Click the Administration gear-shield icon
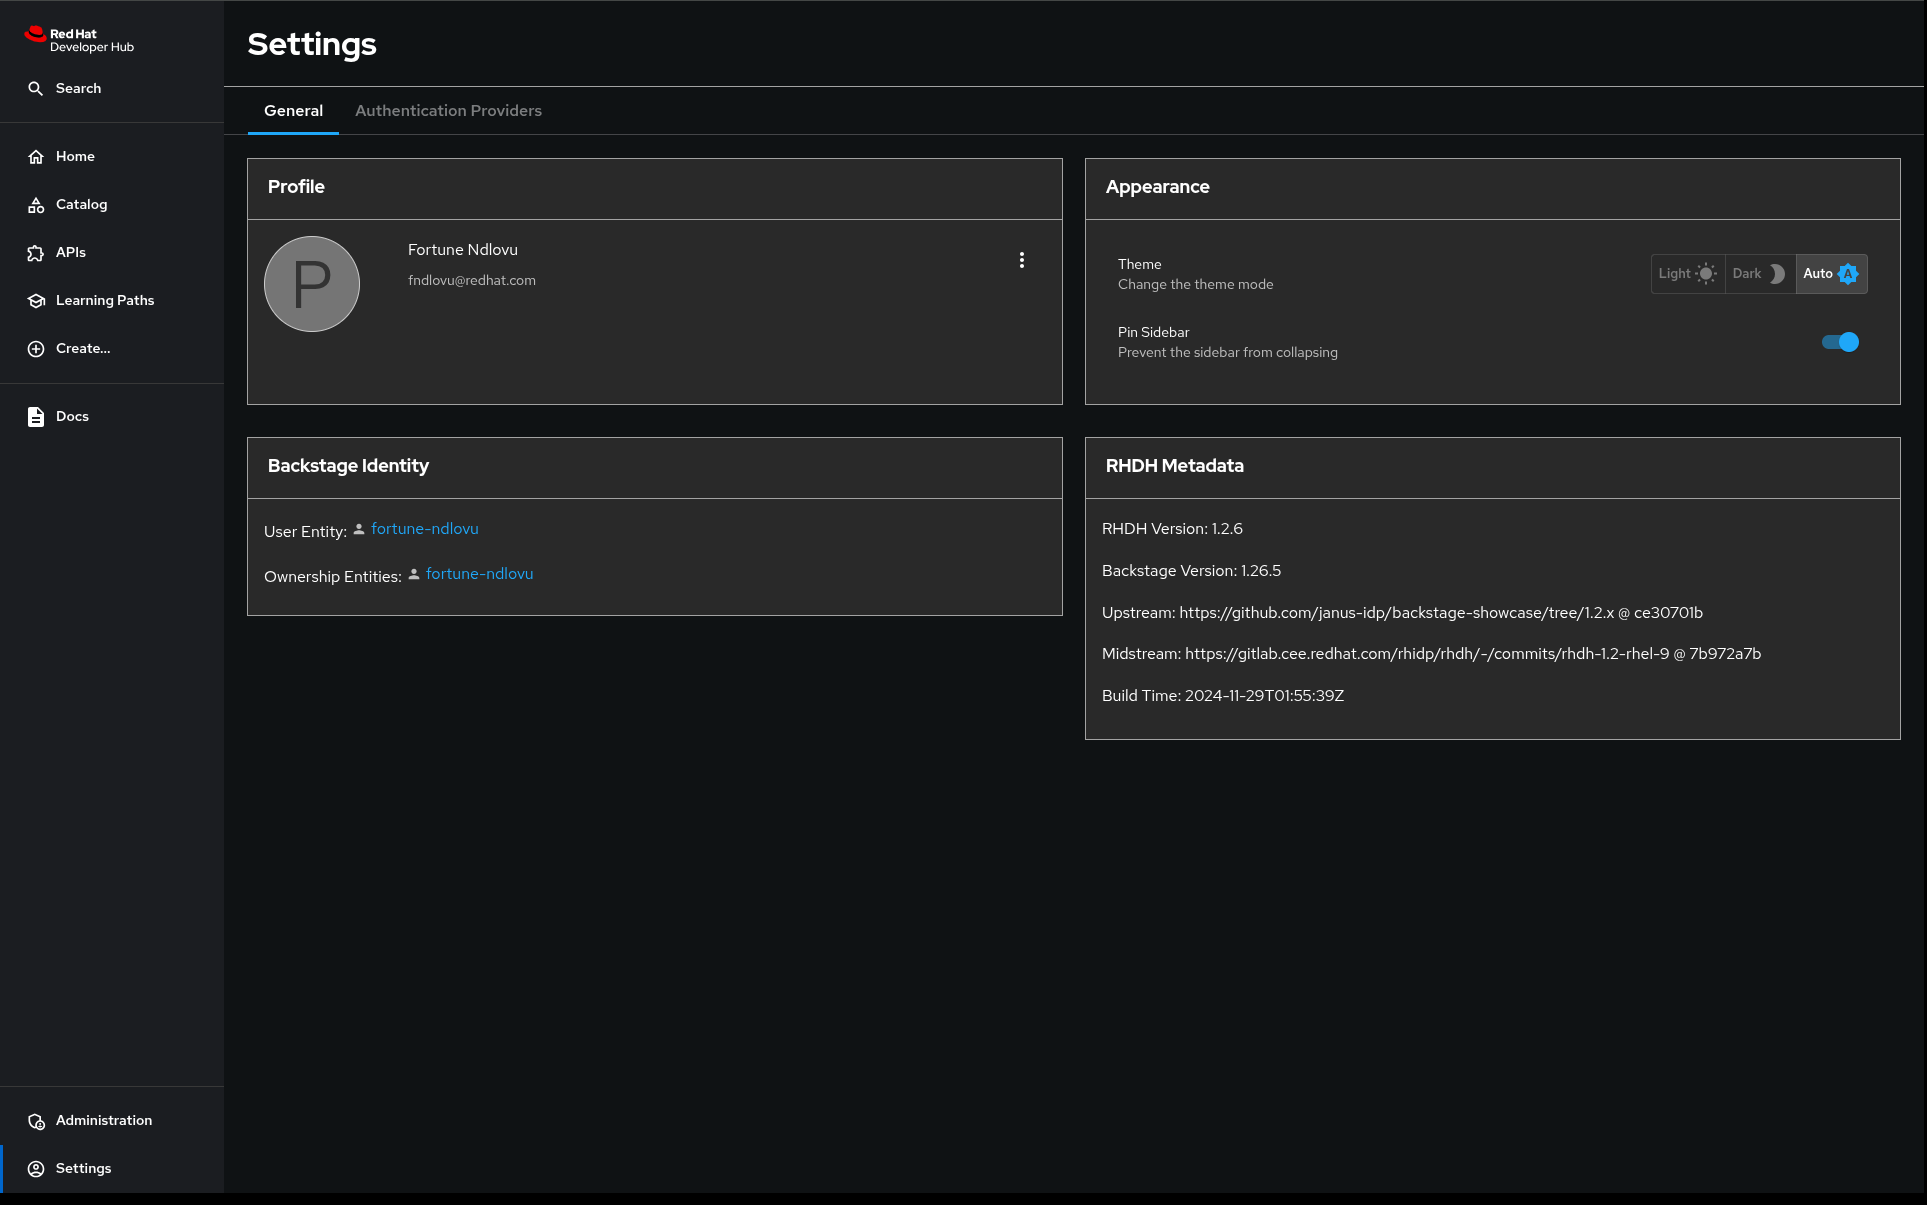 coord(36,1121)
